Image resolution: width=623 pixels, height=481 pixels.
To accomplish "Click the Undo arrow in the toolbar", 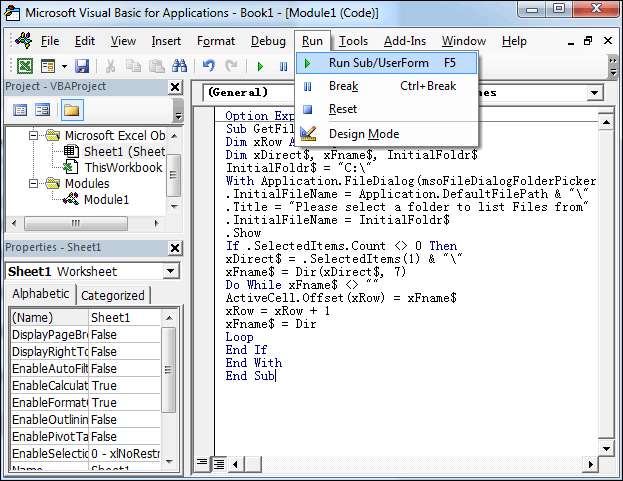I will [208, 66].
